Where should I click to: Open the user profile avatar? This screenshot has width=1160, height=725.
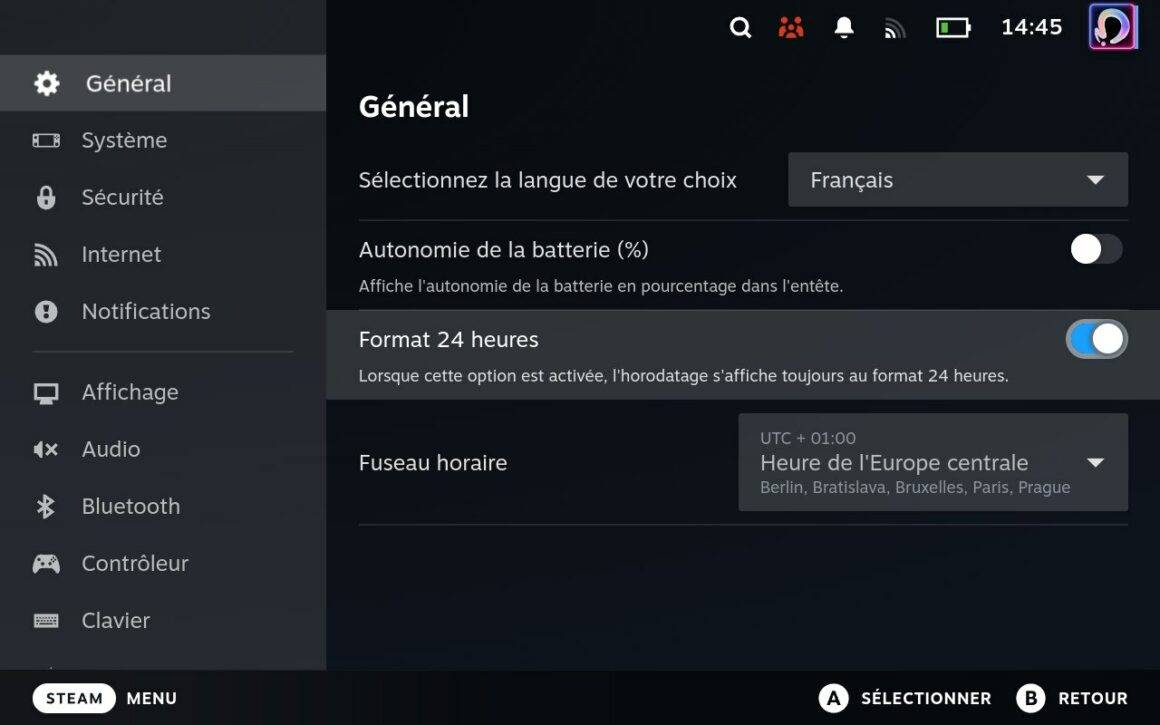point(1112,27)
